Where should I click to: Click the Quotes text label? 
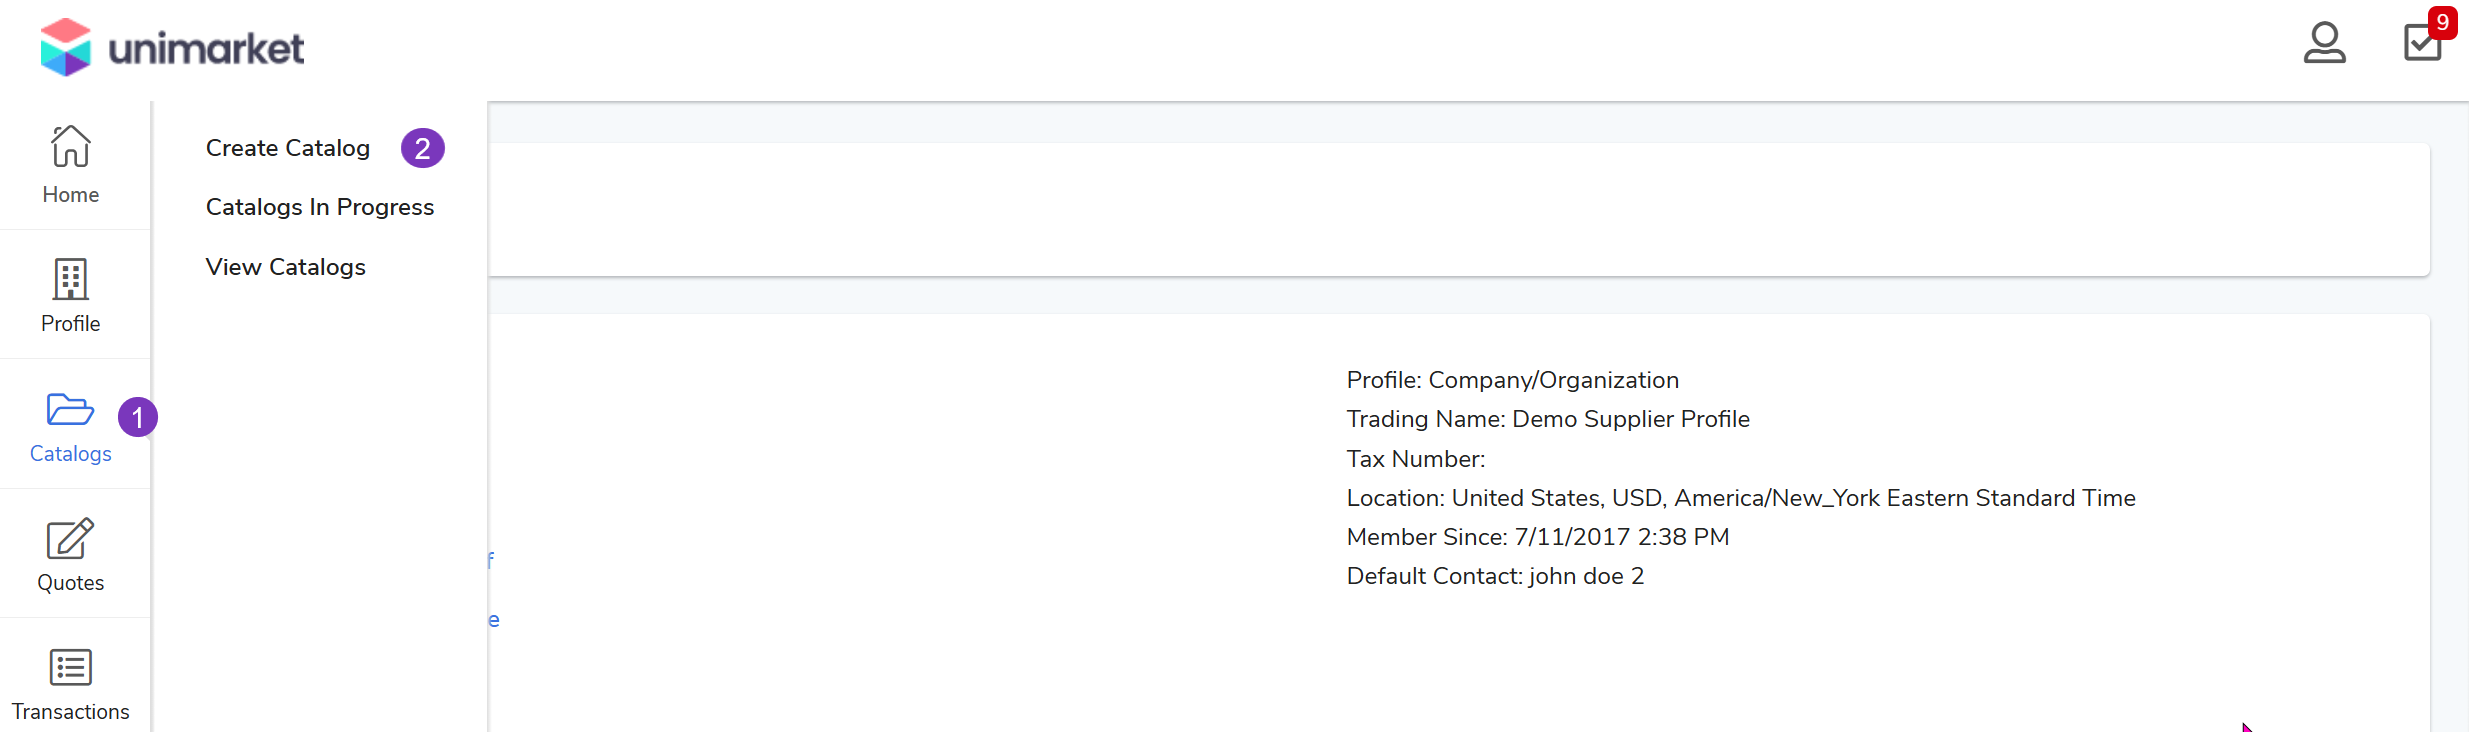pos(70,583)
